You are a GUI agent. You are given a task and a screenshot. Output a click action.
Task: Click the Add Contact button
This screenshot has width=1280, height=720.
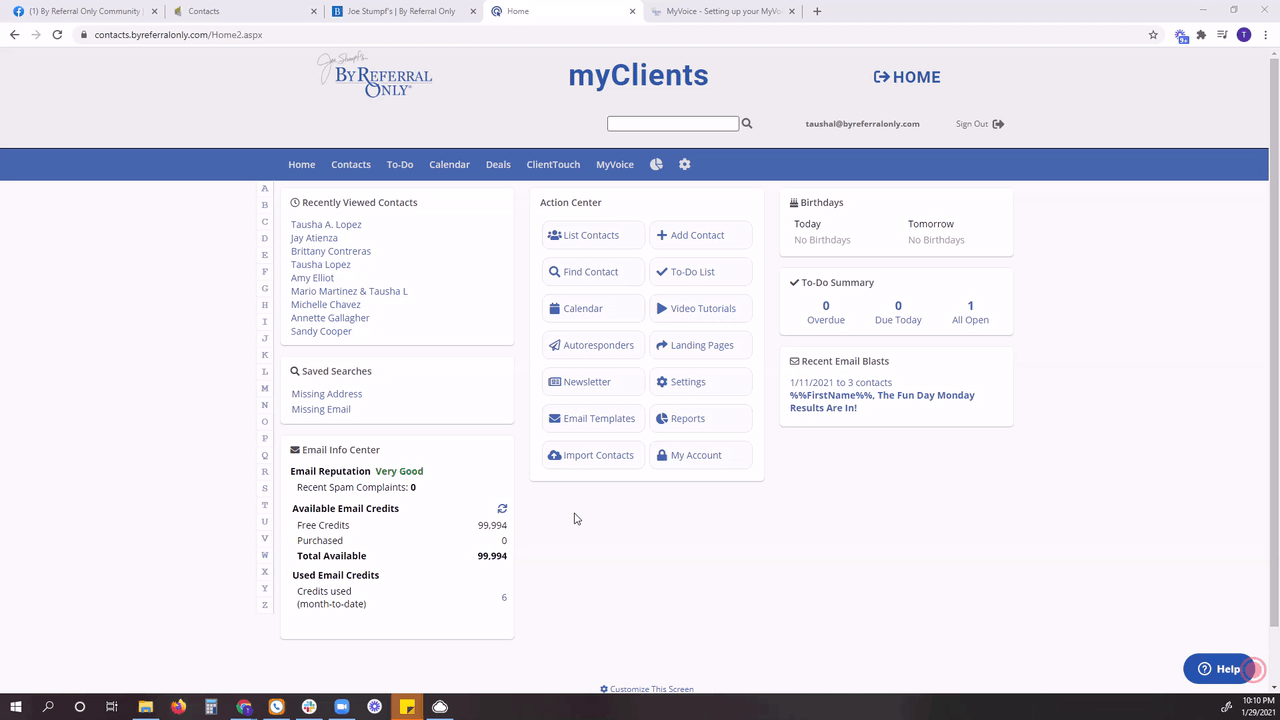click(700, 235)
